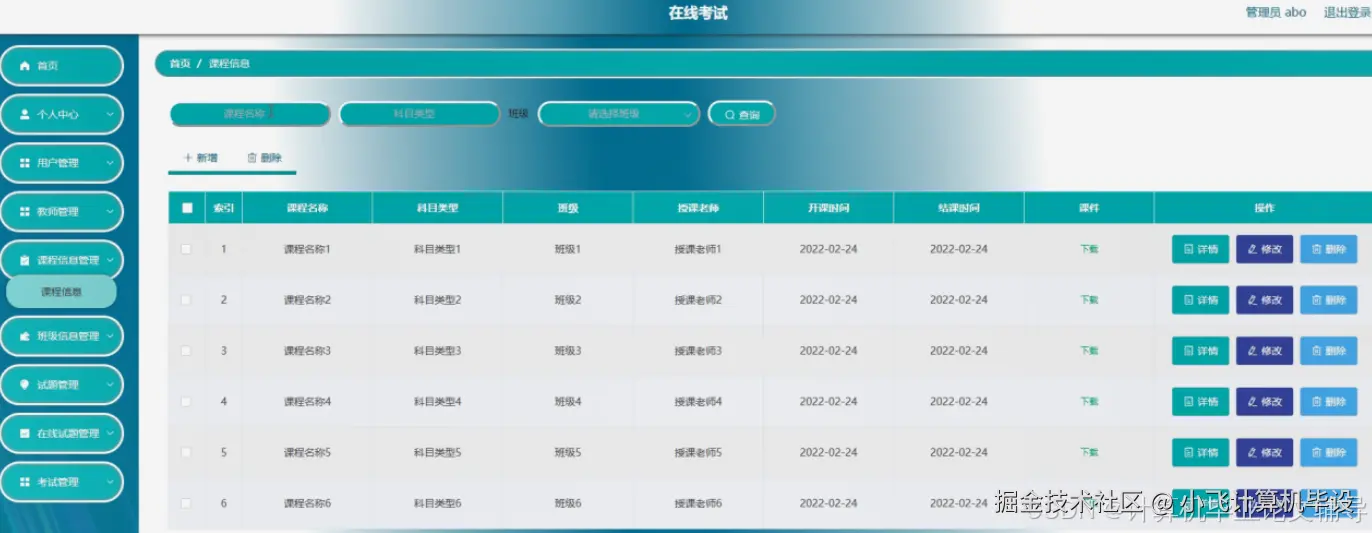Open the 请选择班级 dropdown
The image size is (1372, 533).
coord(619,114)
